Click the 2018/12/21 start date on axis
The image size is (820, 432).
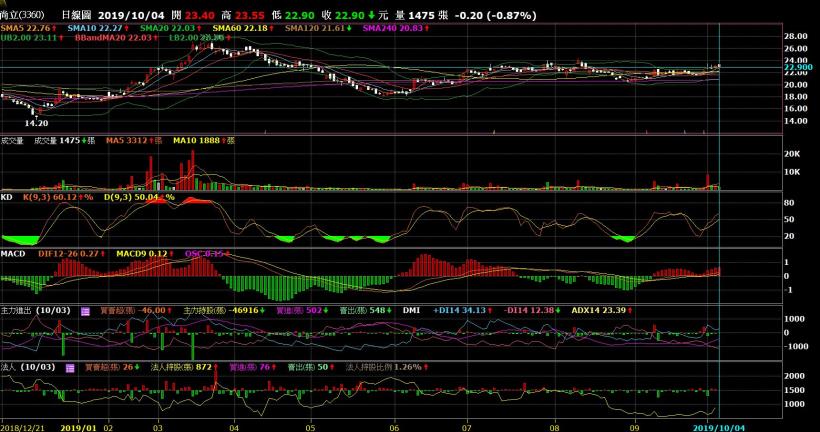(x=22, y=428)
